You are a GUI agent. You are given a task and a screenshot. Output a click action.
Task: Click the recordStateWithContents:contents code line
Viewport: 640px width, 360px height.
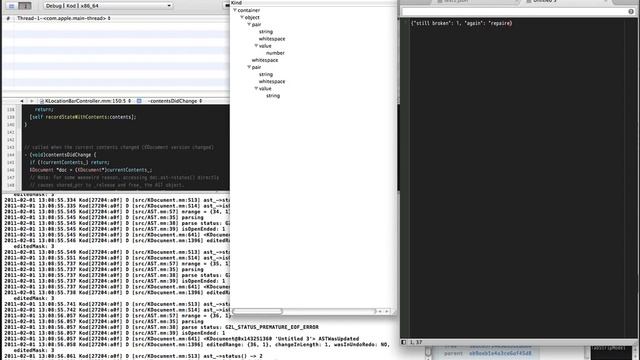(x=83, y=117)
